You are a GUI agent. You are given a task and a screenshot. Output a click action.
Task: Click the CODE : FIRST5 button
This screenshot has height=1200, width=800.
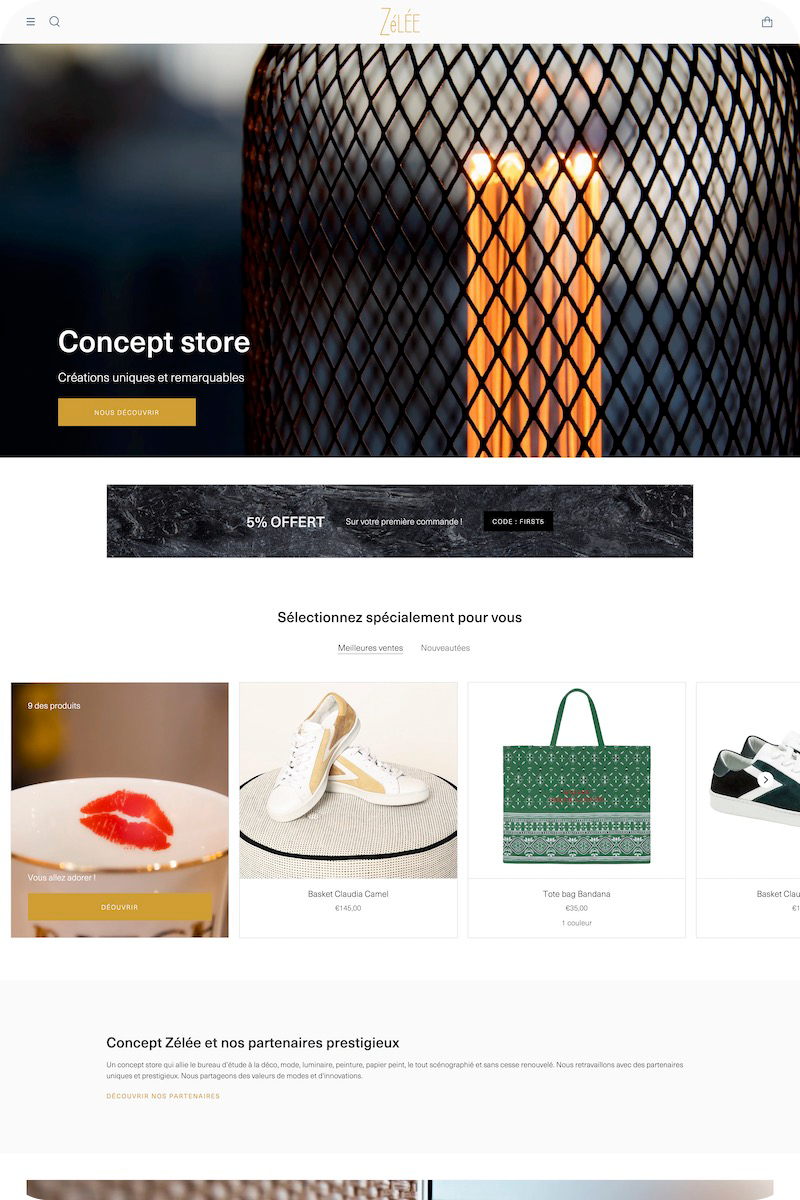[x=518, y=521]
